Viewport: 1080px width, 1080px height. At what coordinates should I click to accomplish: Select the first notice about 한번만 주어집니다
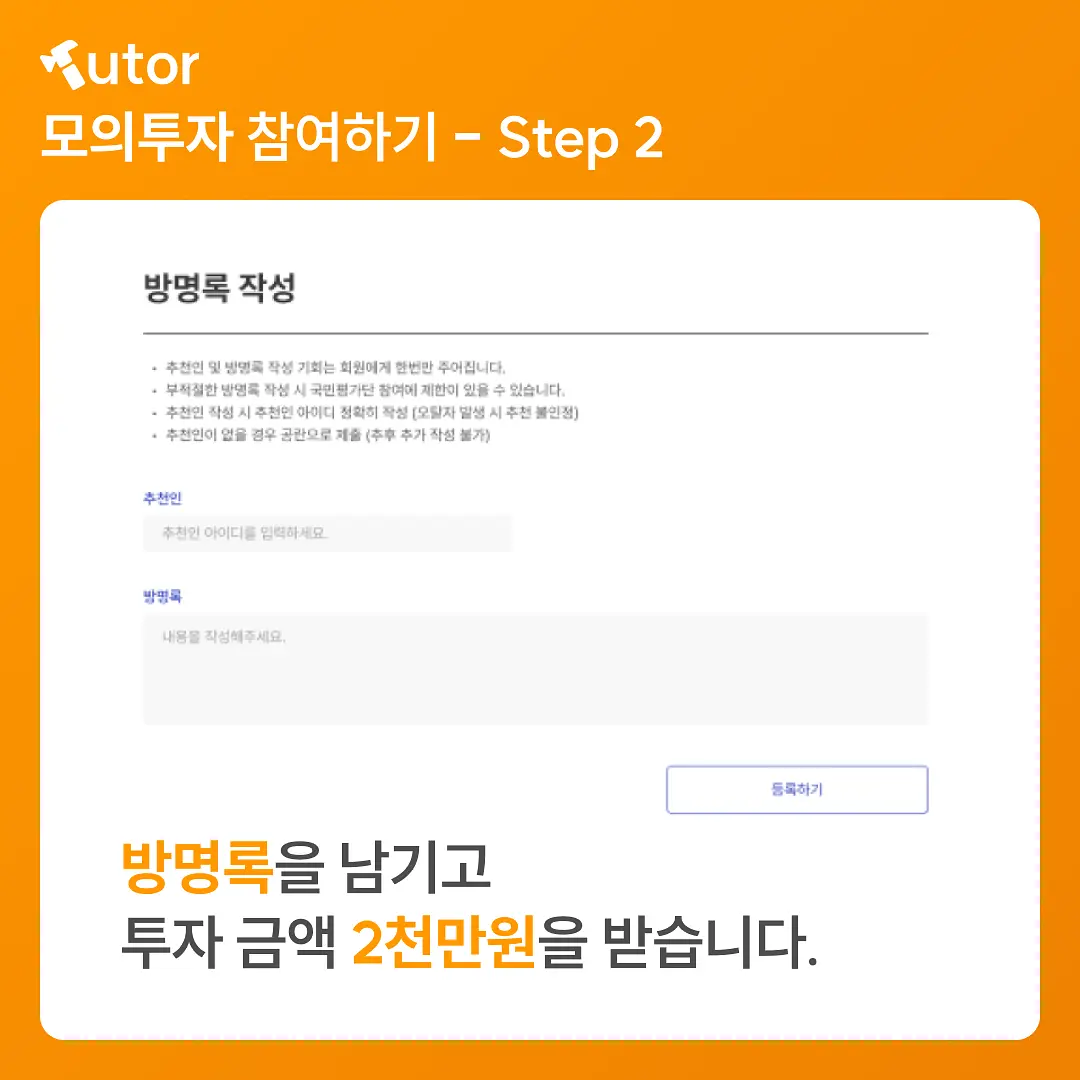(x=335, y=367)
